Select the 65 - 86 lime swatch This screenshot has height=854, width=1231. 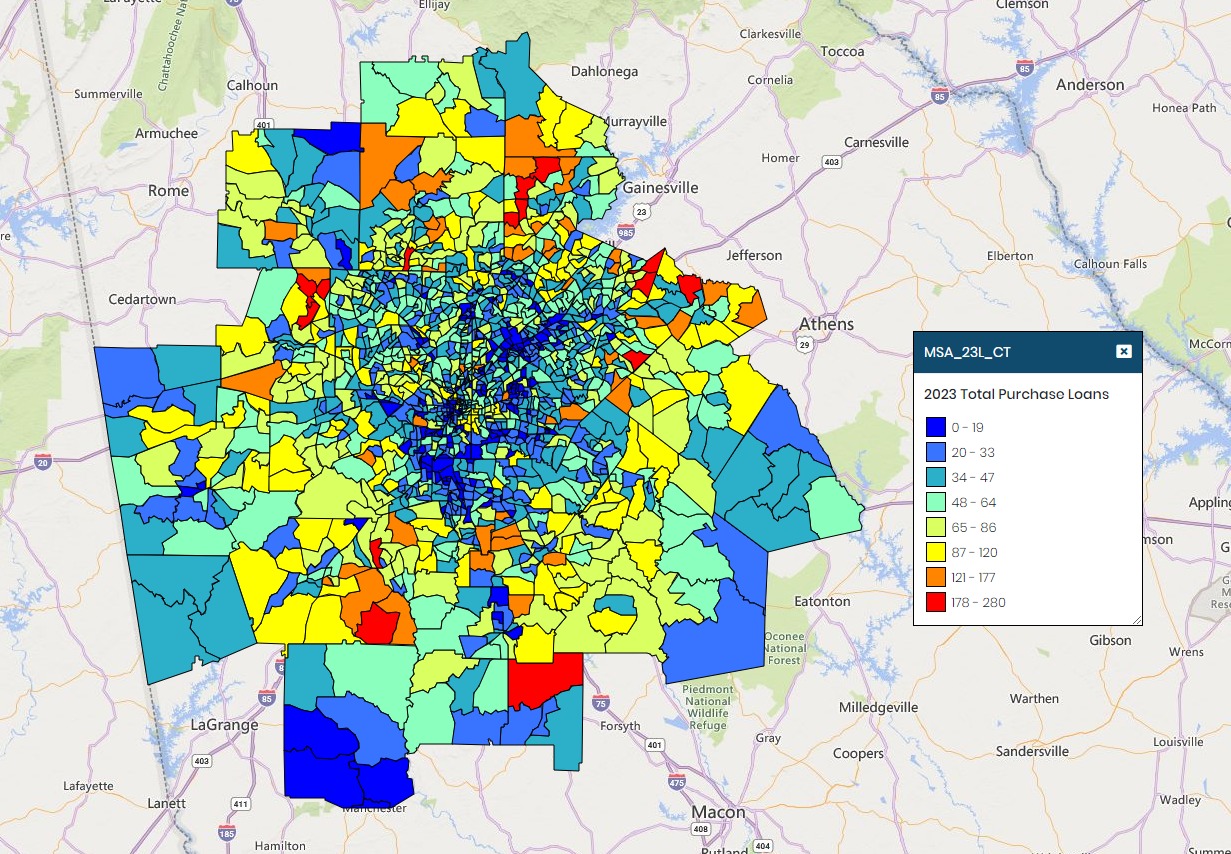pos(936,527)
